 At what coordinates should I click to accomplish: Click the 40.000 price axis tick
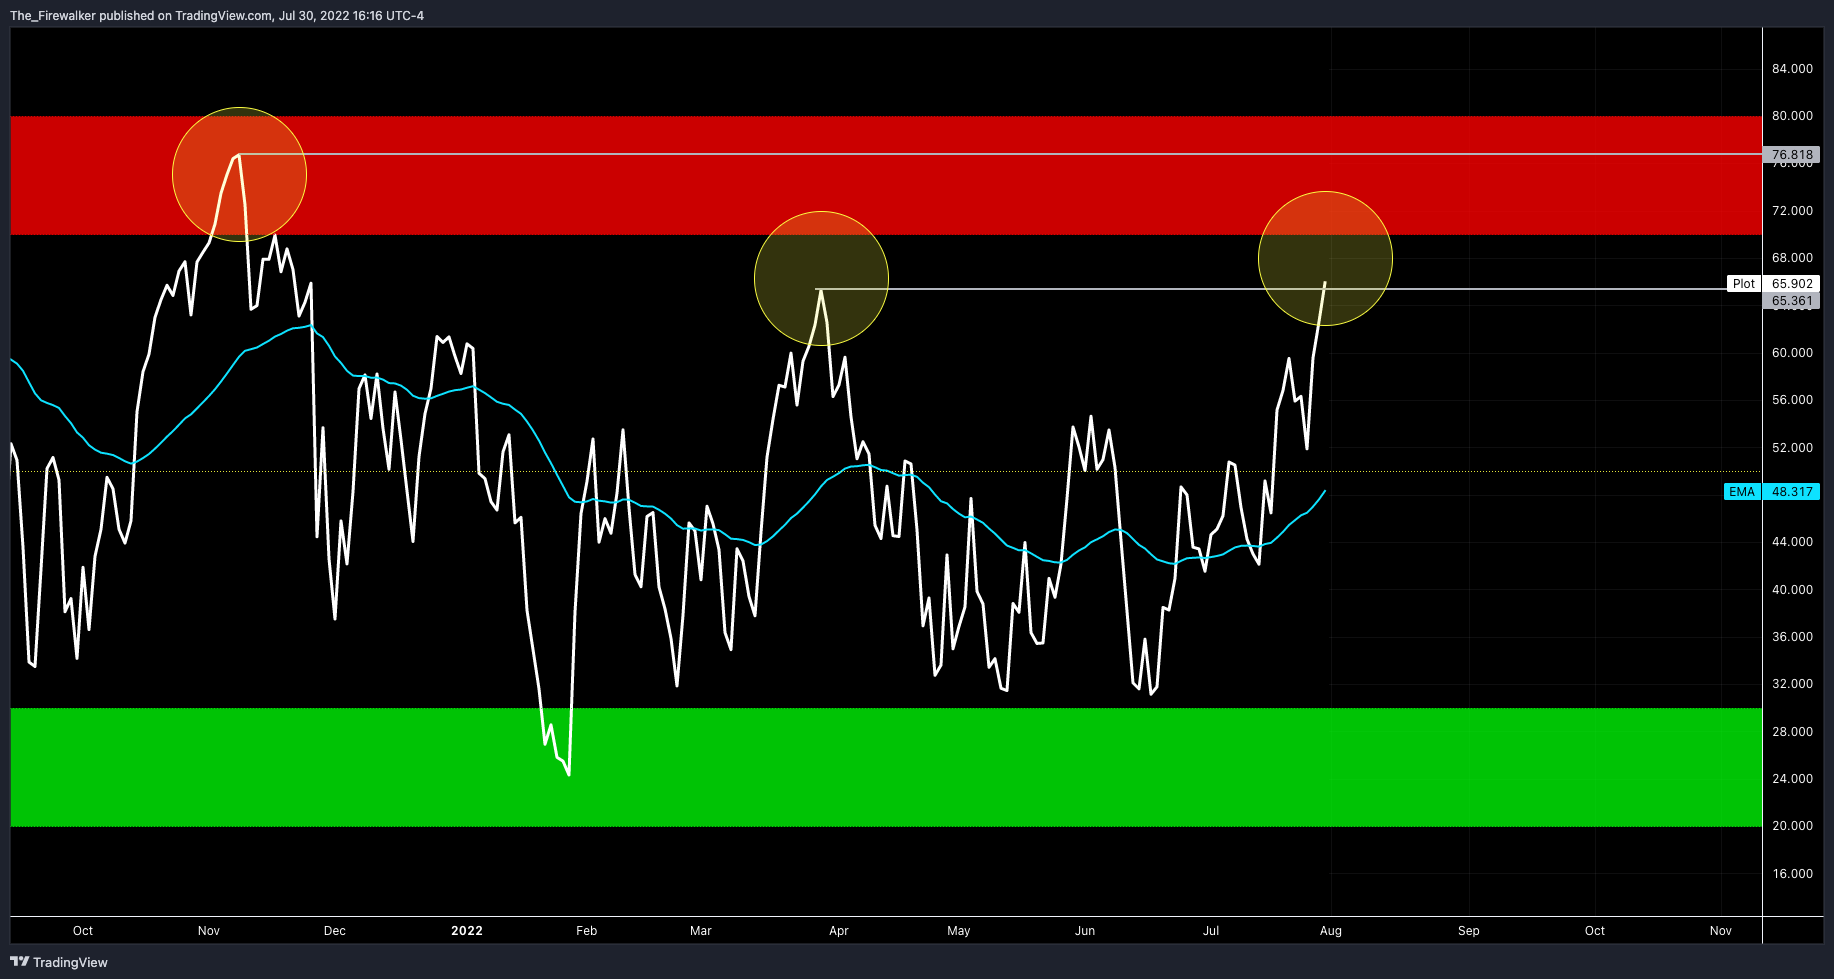[x=1792, y=590]
